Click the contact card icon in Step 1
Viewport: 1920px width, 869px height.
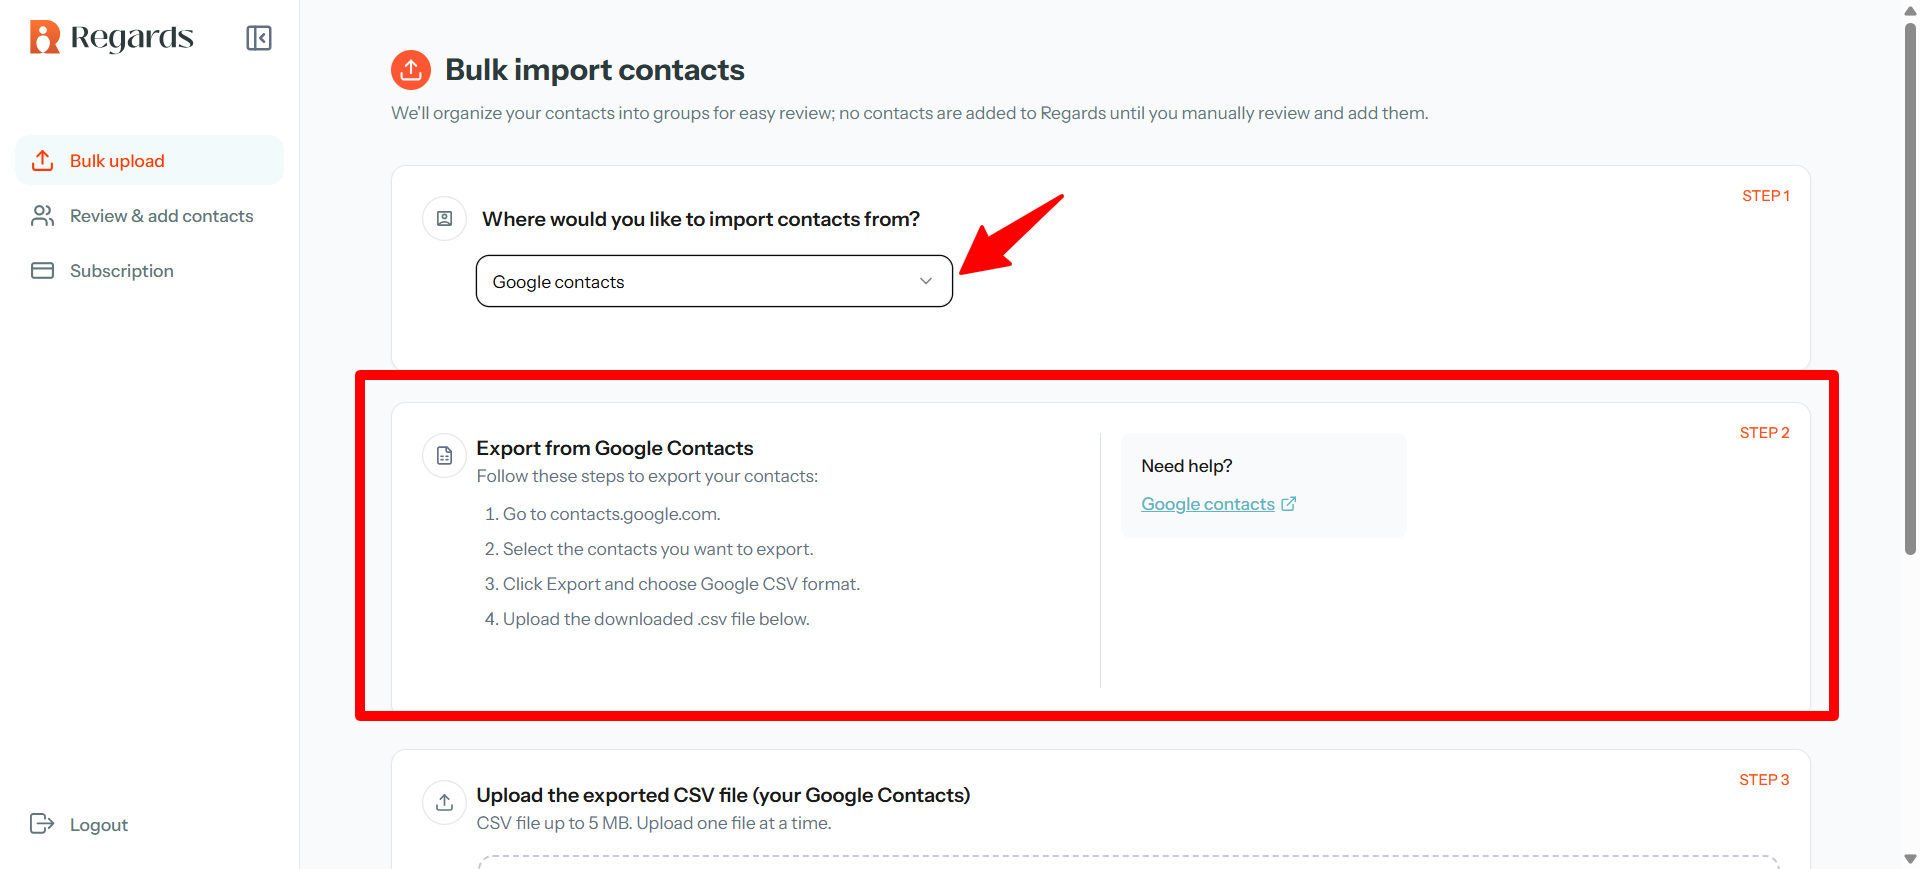[x=445, y=219]
